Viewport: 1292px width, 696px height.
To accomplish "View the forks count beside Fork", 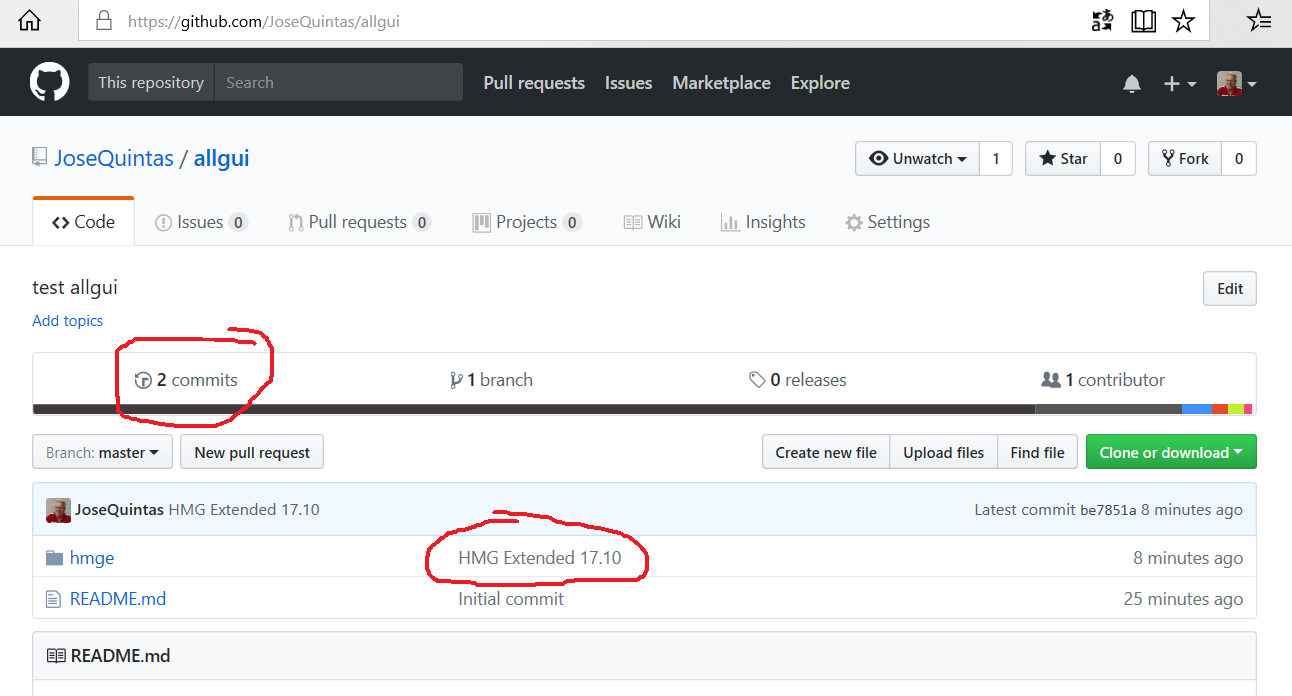I will coord(1239,158).
